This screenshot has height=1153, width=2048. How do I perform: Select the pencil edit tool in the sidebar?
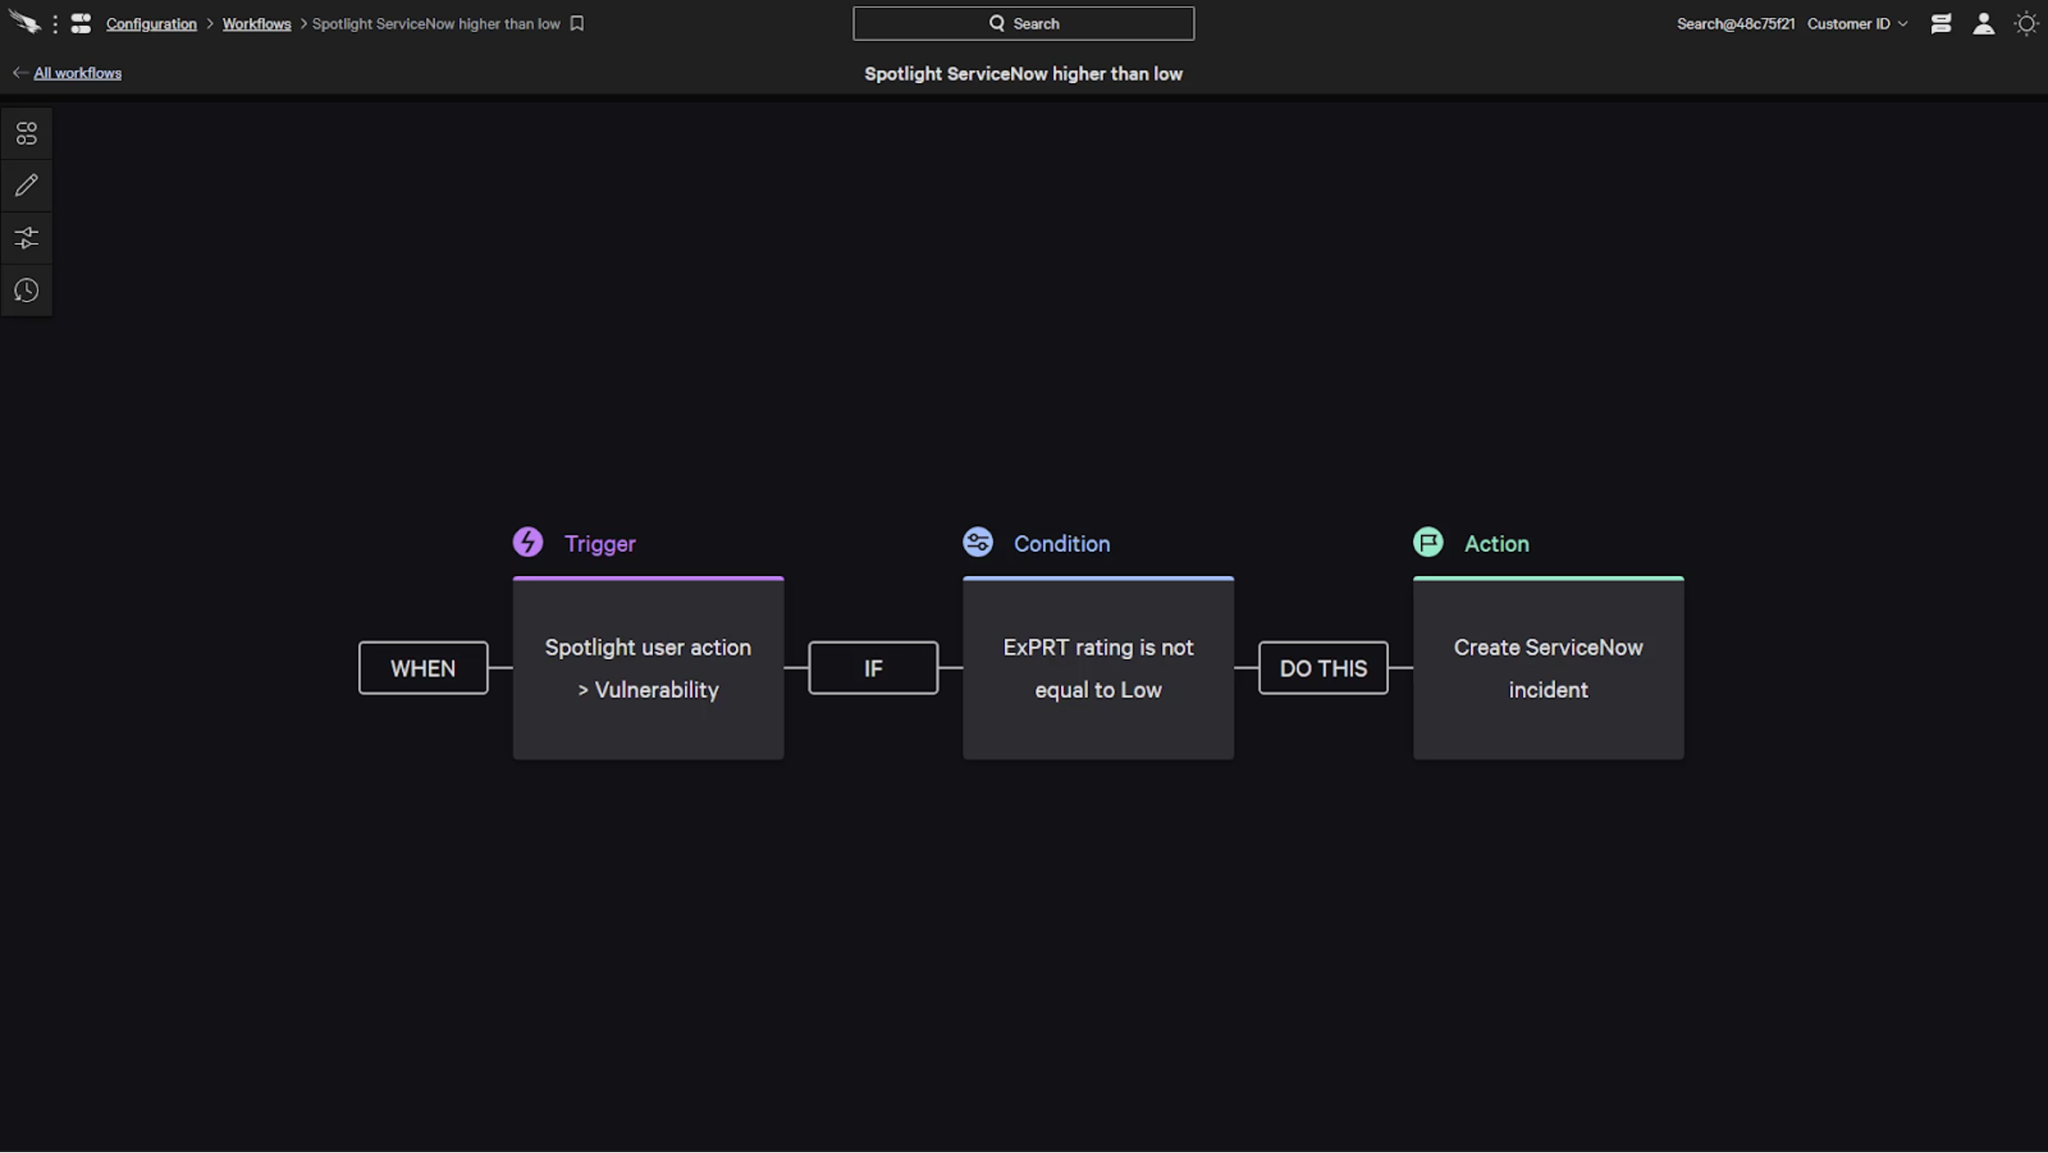pyautogui.click(x=26, y=185)
